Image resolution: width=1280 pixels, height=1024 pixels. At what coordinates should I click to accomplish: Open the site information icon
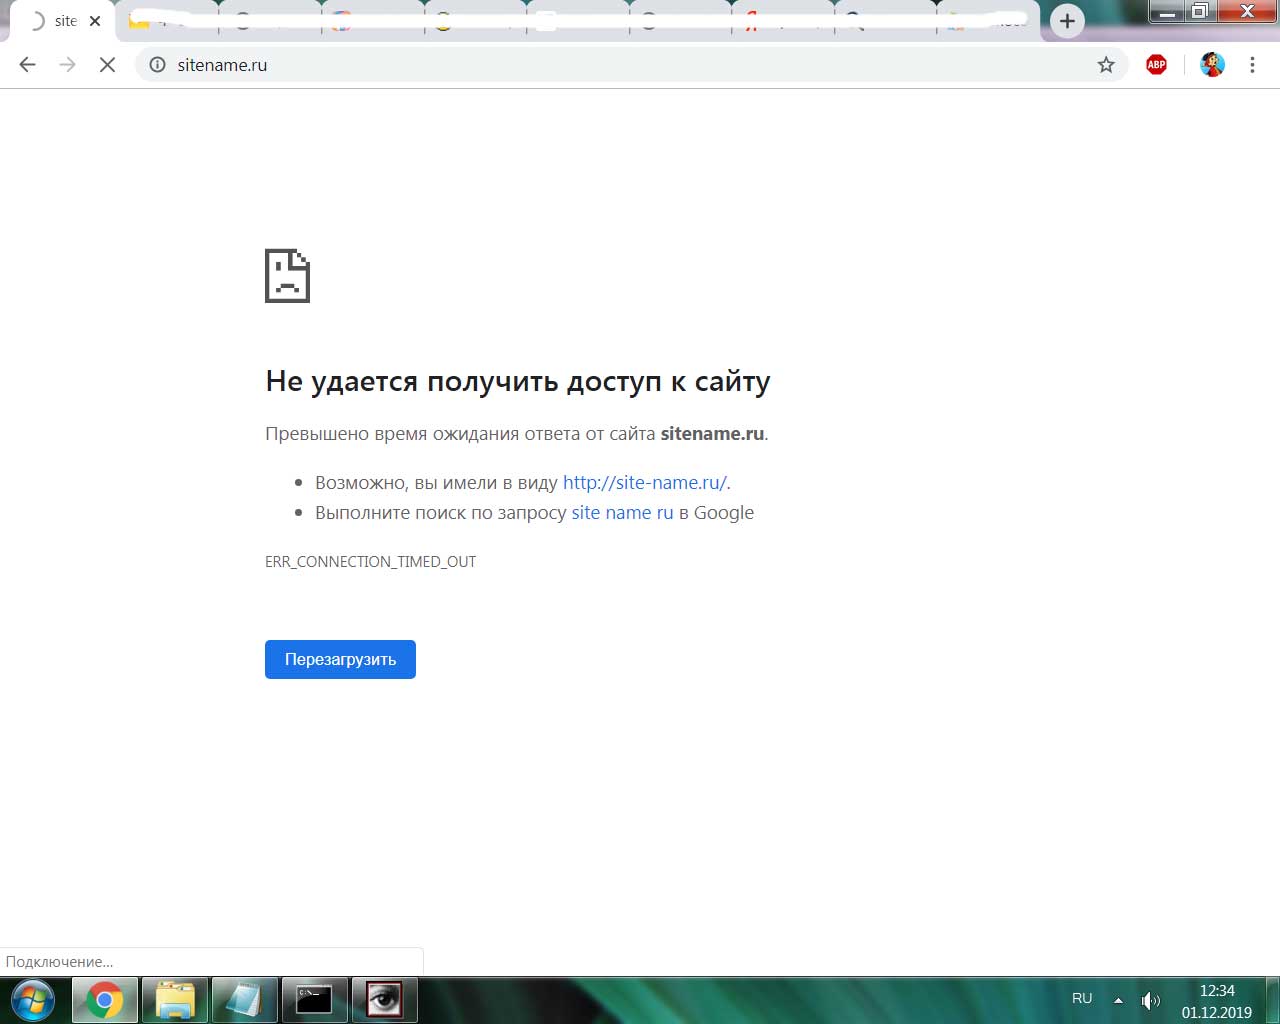(157, 65)
